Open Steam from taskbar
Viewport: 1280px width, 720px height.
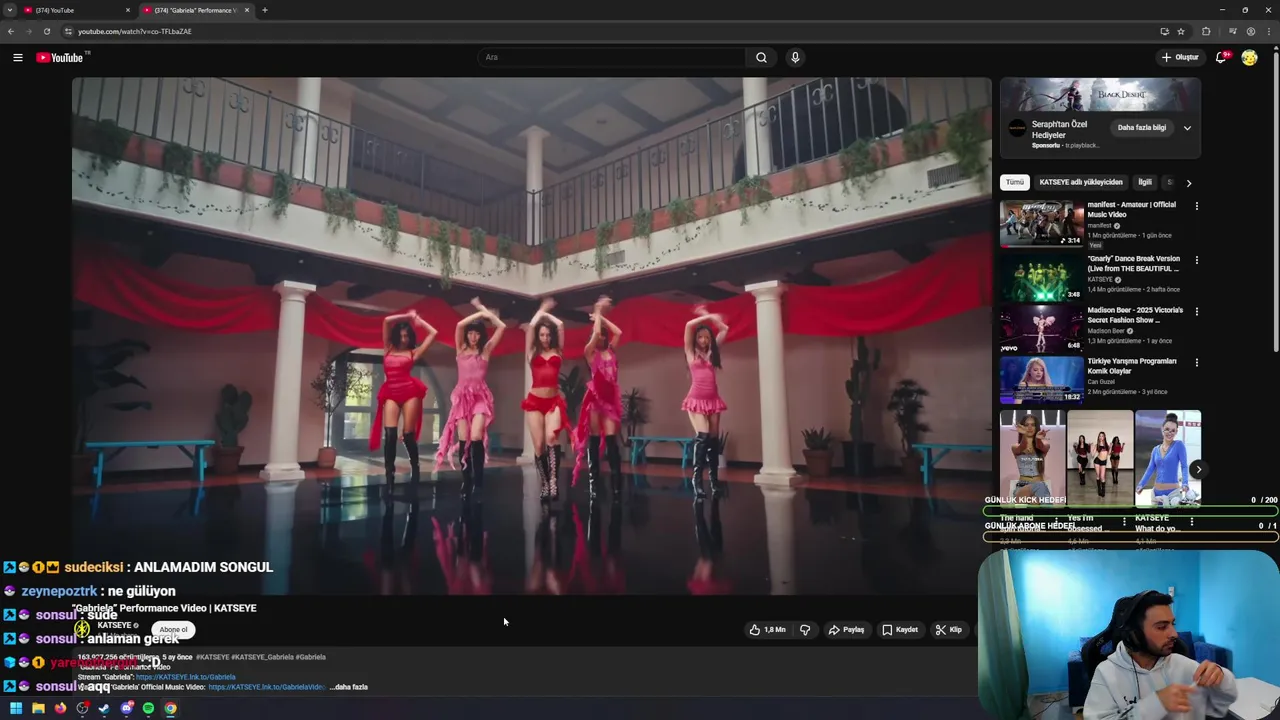[104, 708]
